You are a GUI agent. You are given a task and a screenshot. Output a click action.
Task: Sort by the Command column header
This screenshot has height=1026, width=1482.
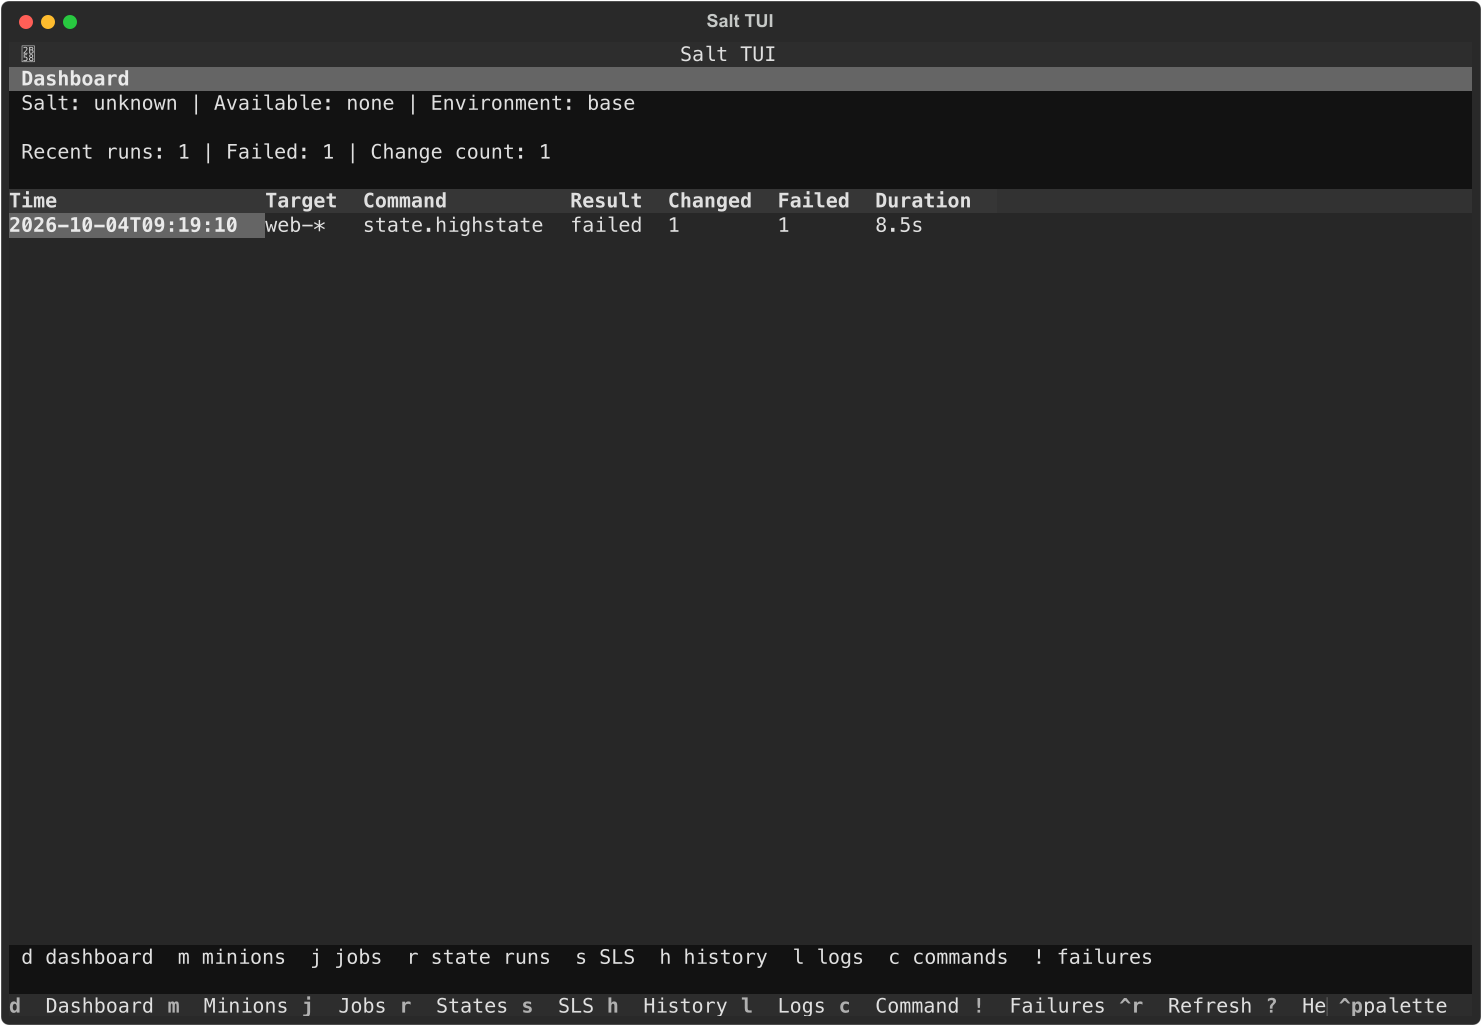(405, 201)
